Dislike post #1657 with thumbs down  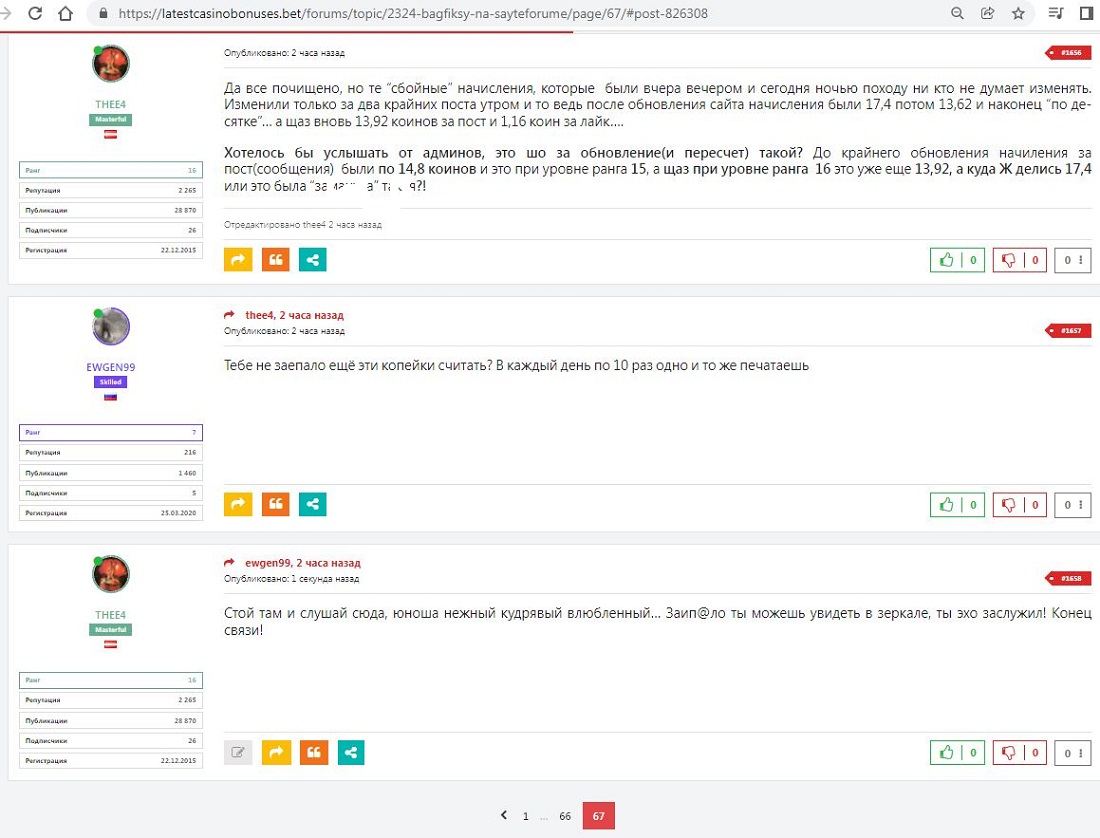pos(1019,506)
